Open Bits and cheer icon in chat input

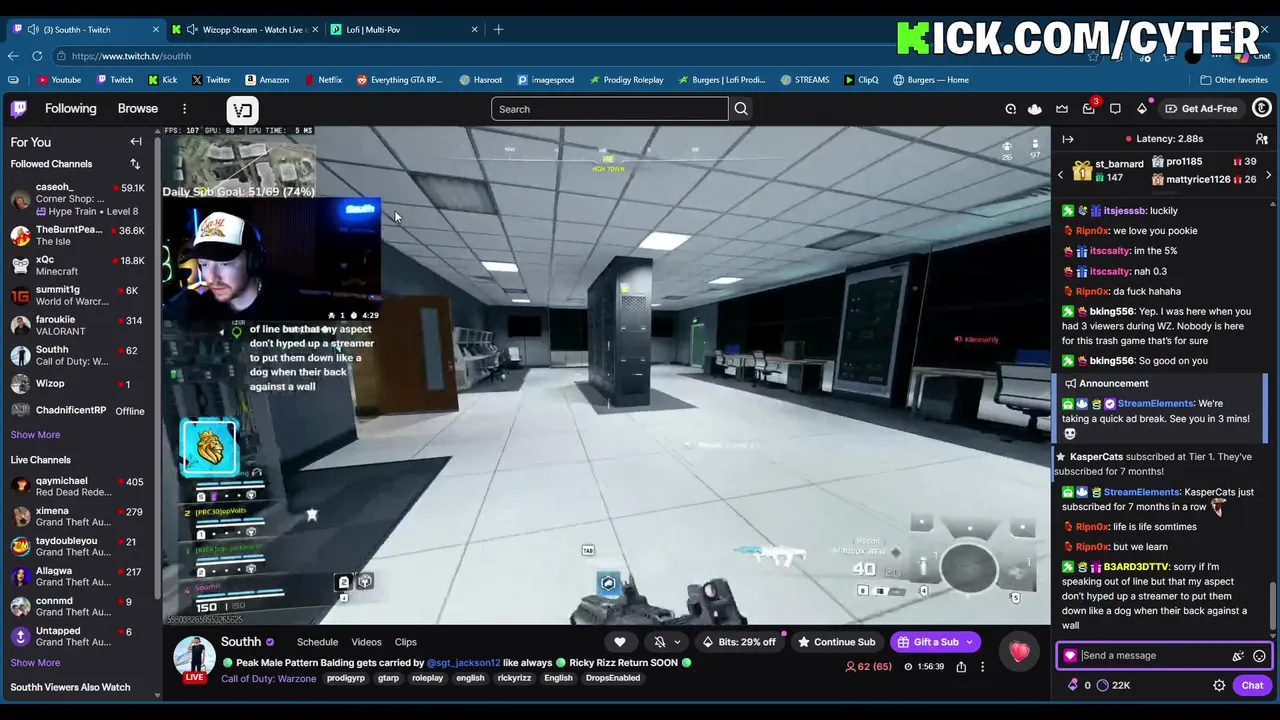click(1238, 656)
